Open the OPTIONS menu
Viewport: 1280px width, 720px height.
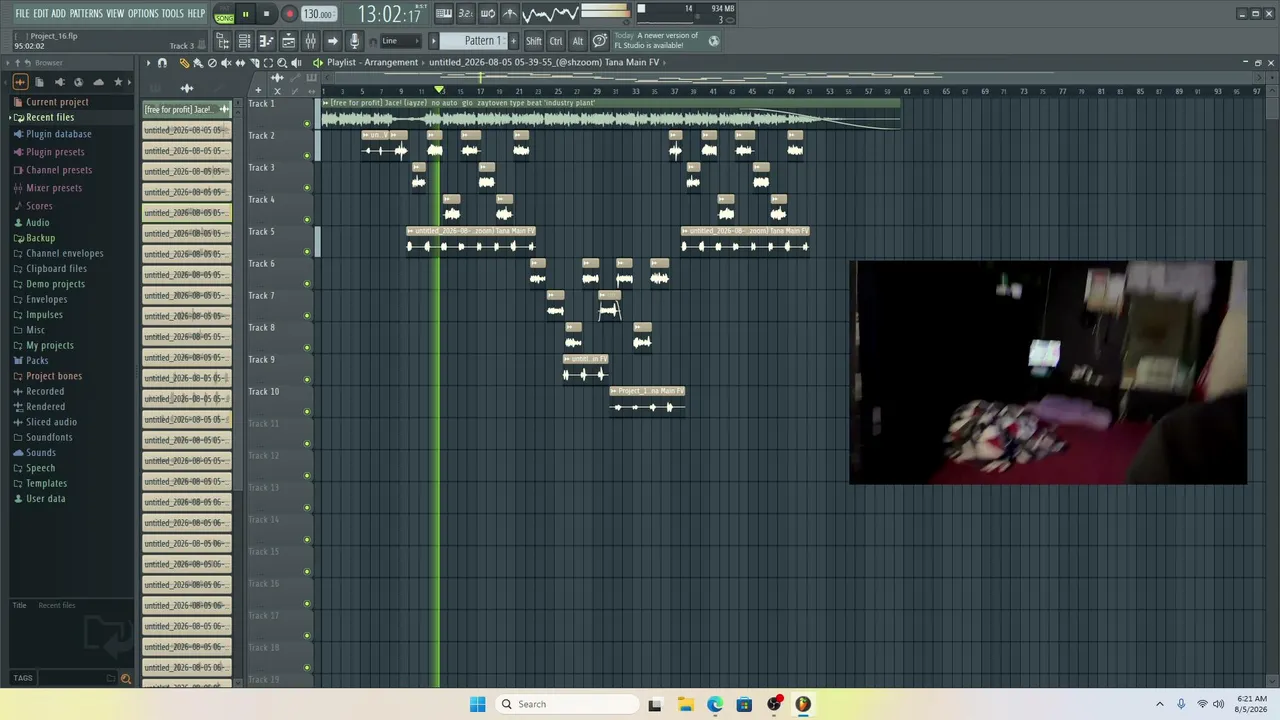(x=143, y=13)
